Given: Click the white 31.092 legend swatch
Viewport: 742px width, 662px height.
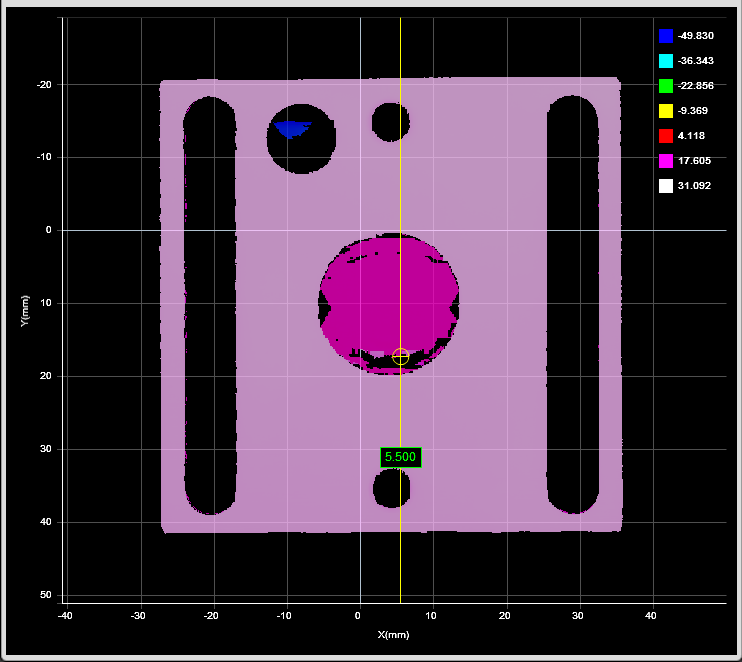Looking at the screenshot, I should pyautogui.click(x=665, y=186).
